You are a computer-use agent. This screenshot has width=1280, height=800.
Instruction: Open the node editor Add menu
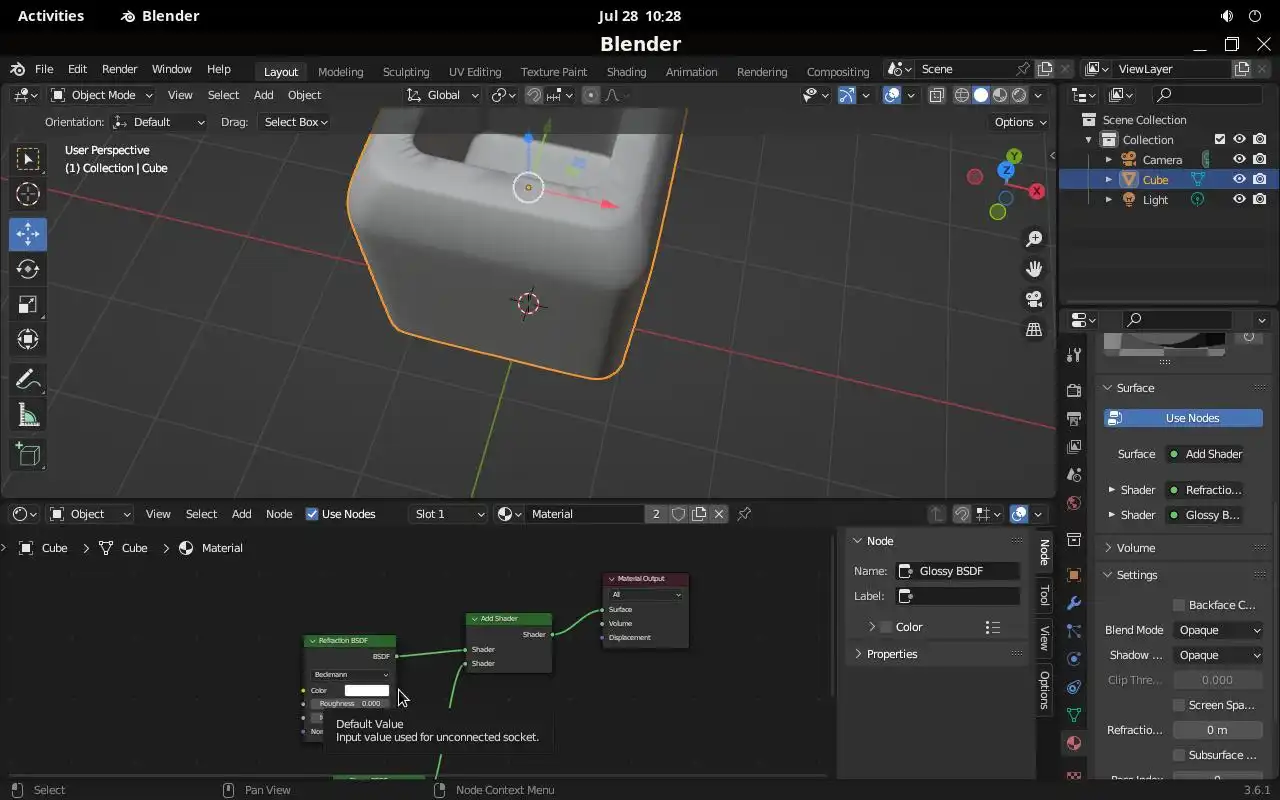241,514
